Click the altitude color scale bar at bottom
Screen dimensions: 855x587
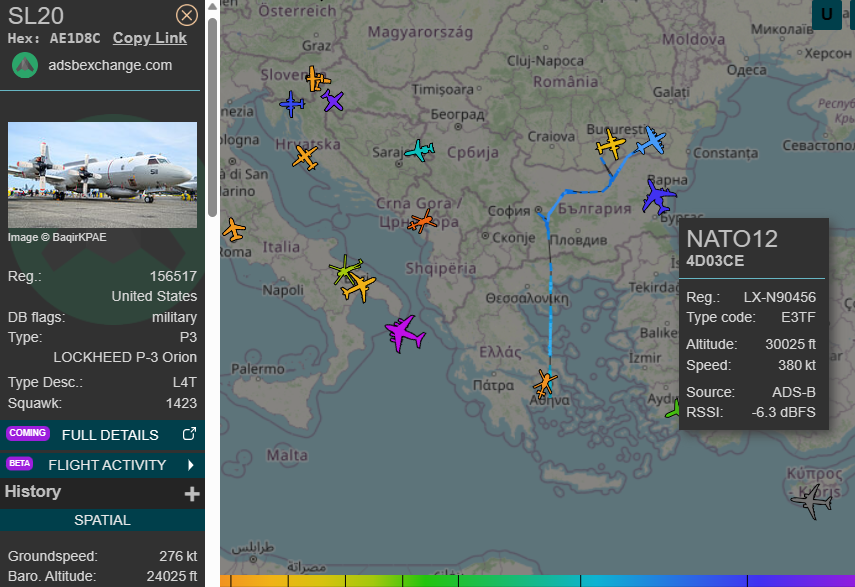[537, 581]
